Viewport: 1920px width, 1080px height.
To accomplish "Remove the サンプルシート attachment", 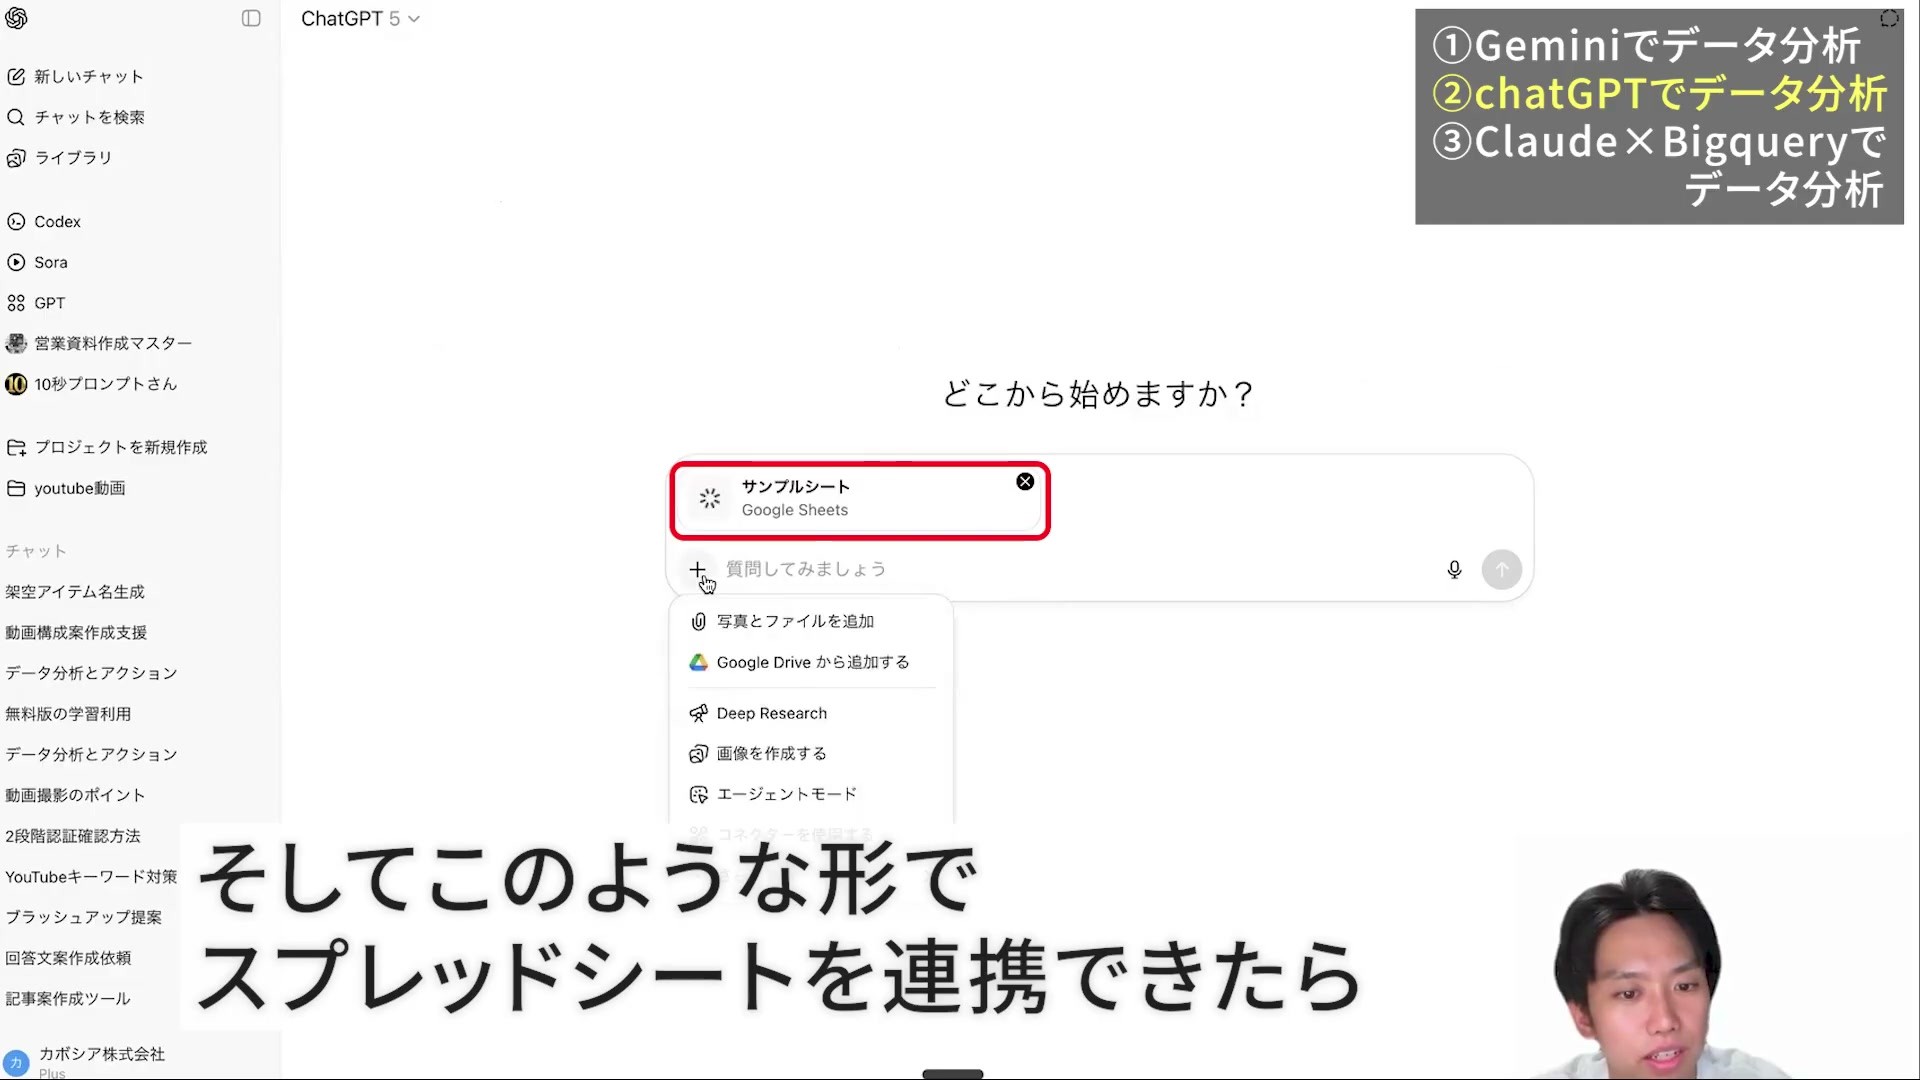I will click(1025, 482).
